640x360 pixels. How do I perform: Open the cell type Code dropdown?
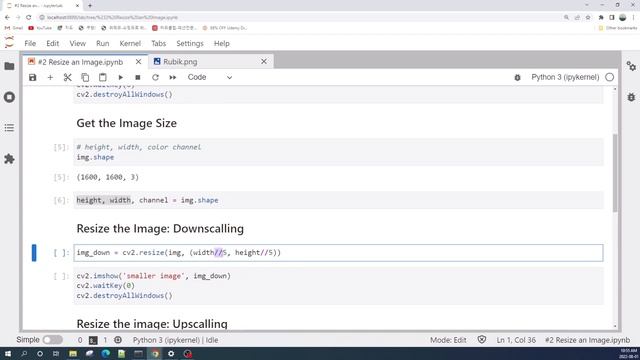click(210, 77)
